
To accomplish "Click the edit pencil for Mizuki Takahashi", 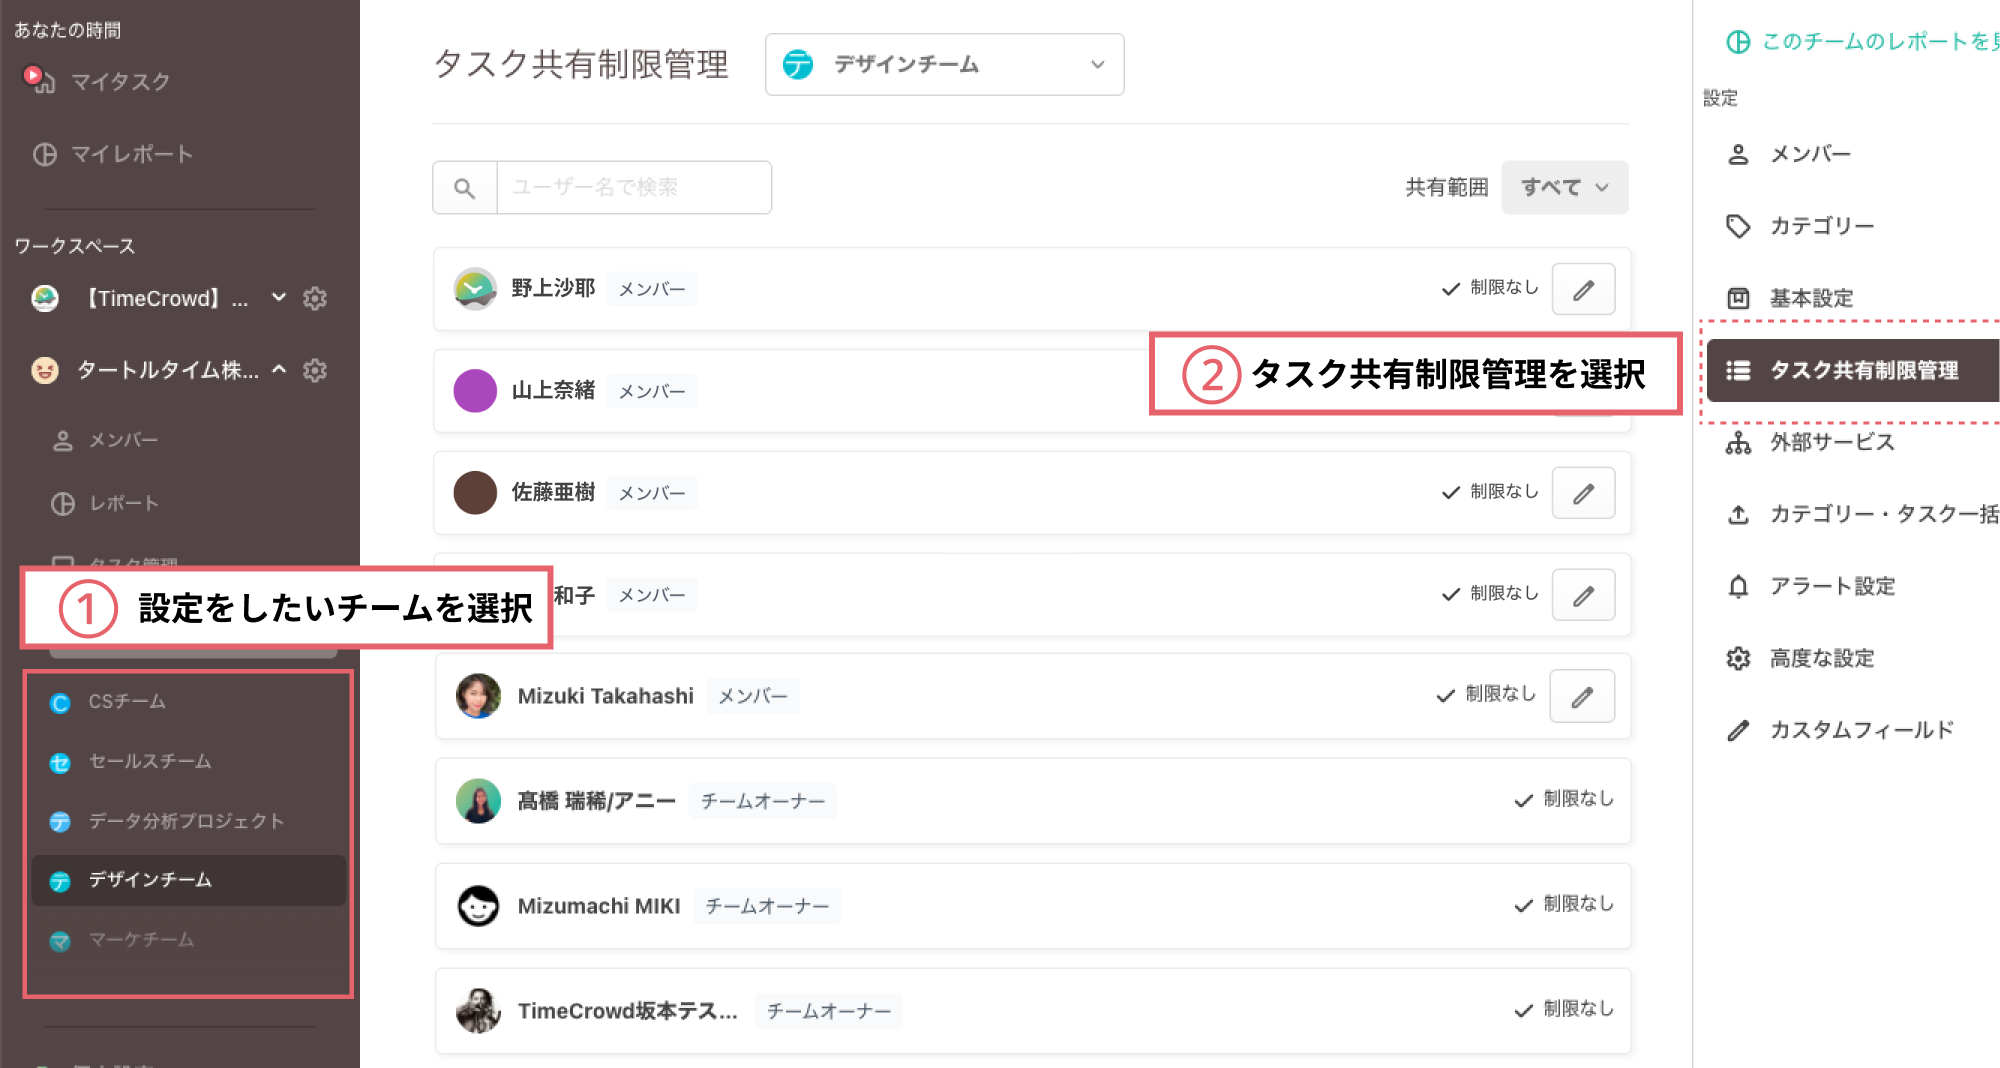I will [1581, 697].
